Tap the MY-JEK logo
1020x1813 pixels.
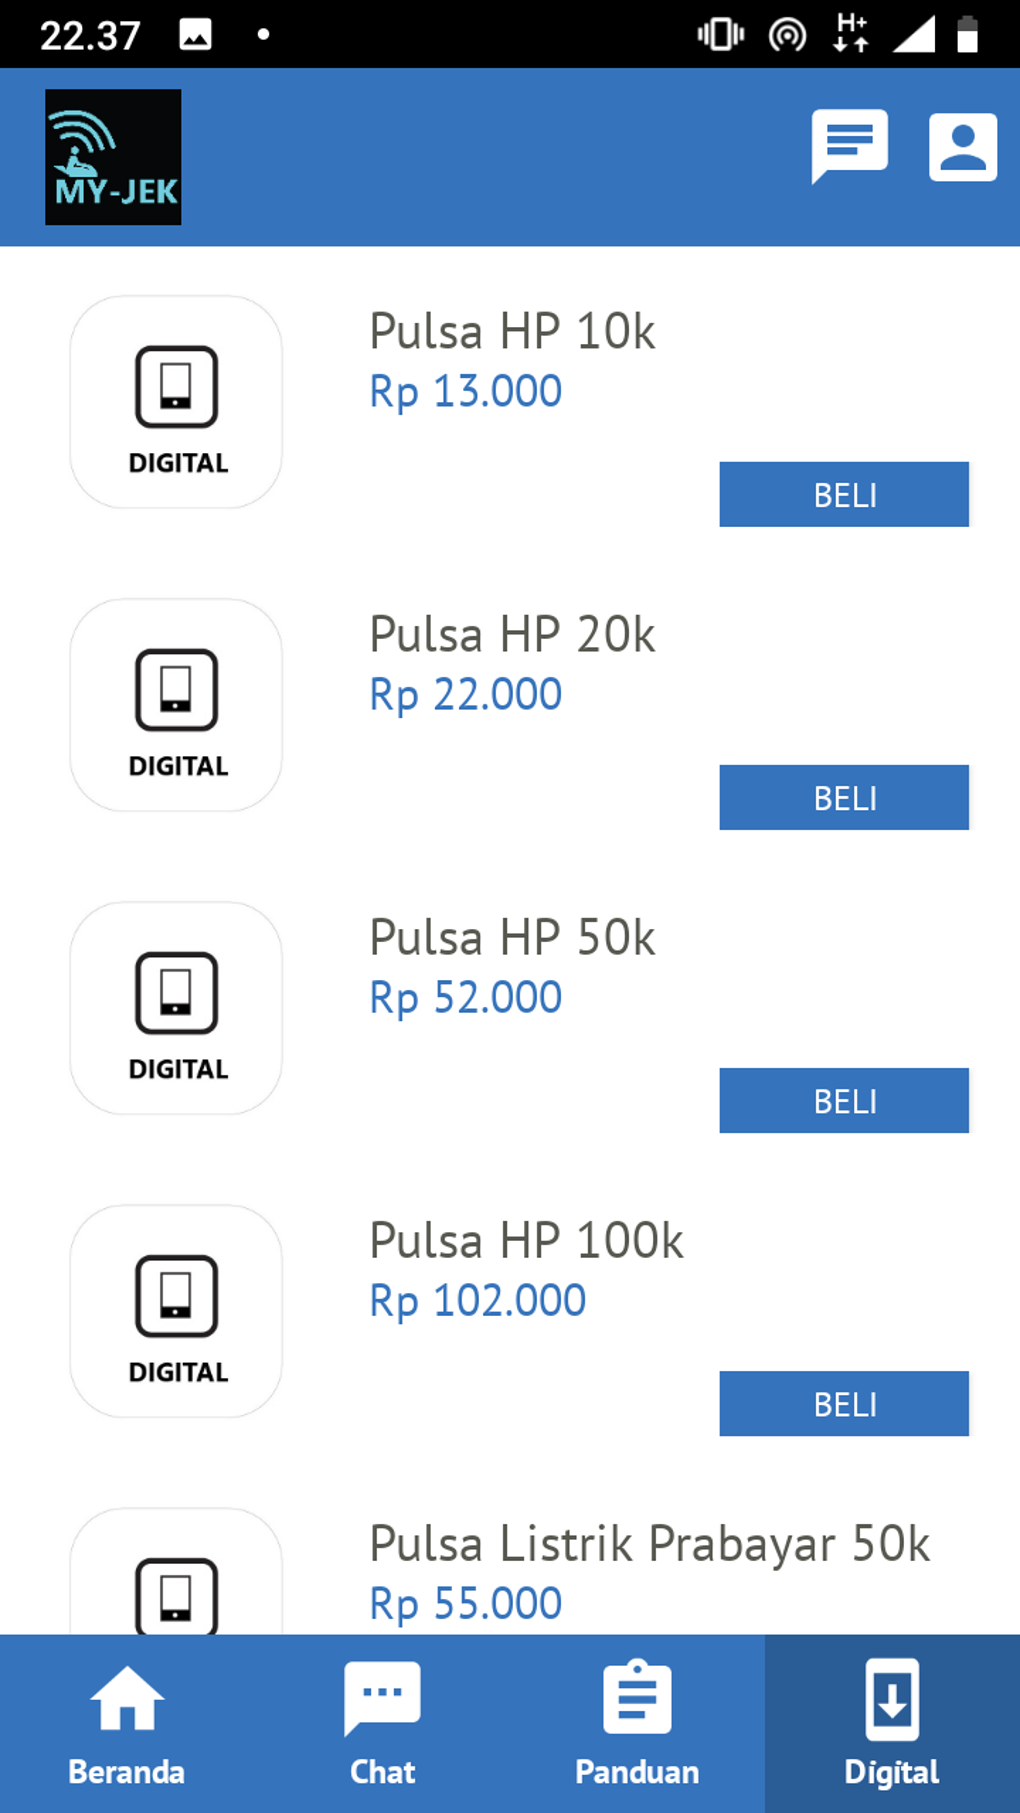click(113, 157)
